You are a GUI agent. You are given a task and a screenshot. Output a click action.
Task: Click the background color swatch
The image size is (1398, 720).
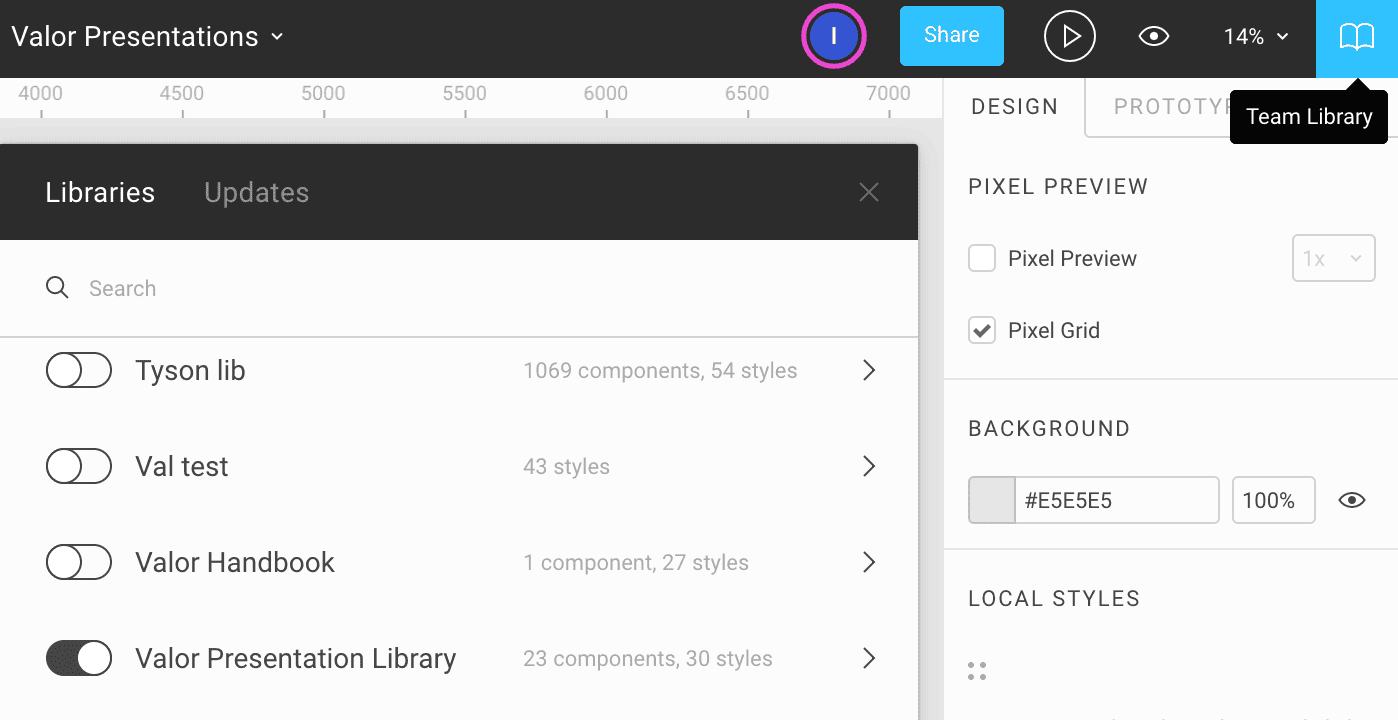tap(992, 500)
